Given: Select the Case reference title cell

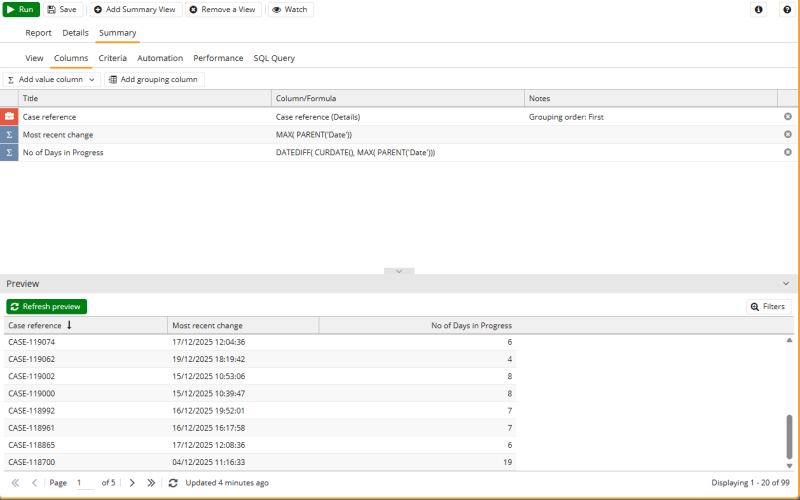Looking at the screenshot, I should (145, 117).
